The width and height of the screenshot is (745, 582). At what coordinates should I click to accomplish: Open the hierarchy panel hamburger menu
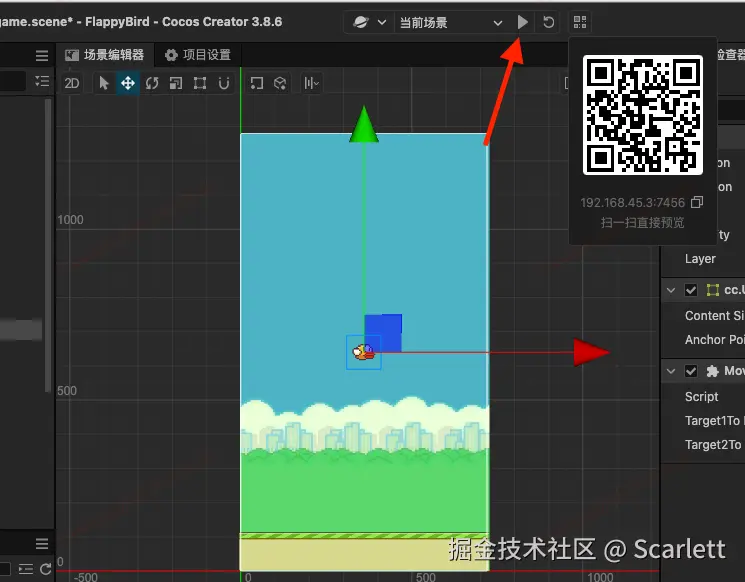pos(42,56)
